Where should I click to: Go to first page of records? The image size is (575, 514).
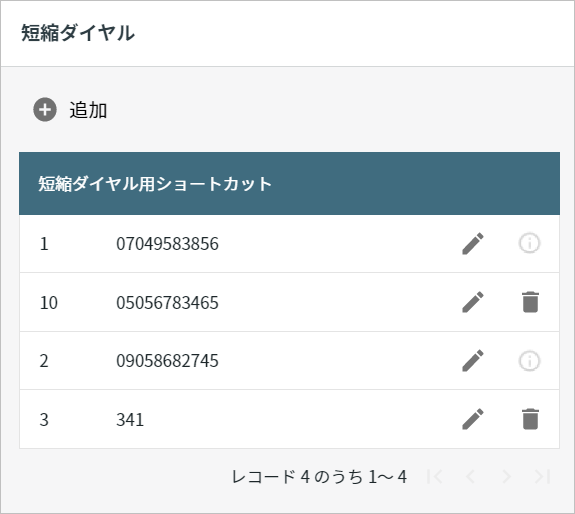[x=435, y=477]
